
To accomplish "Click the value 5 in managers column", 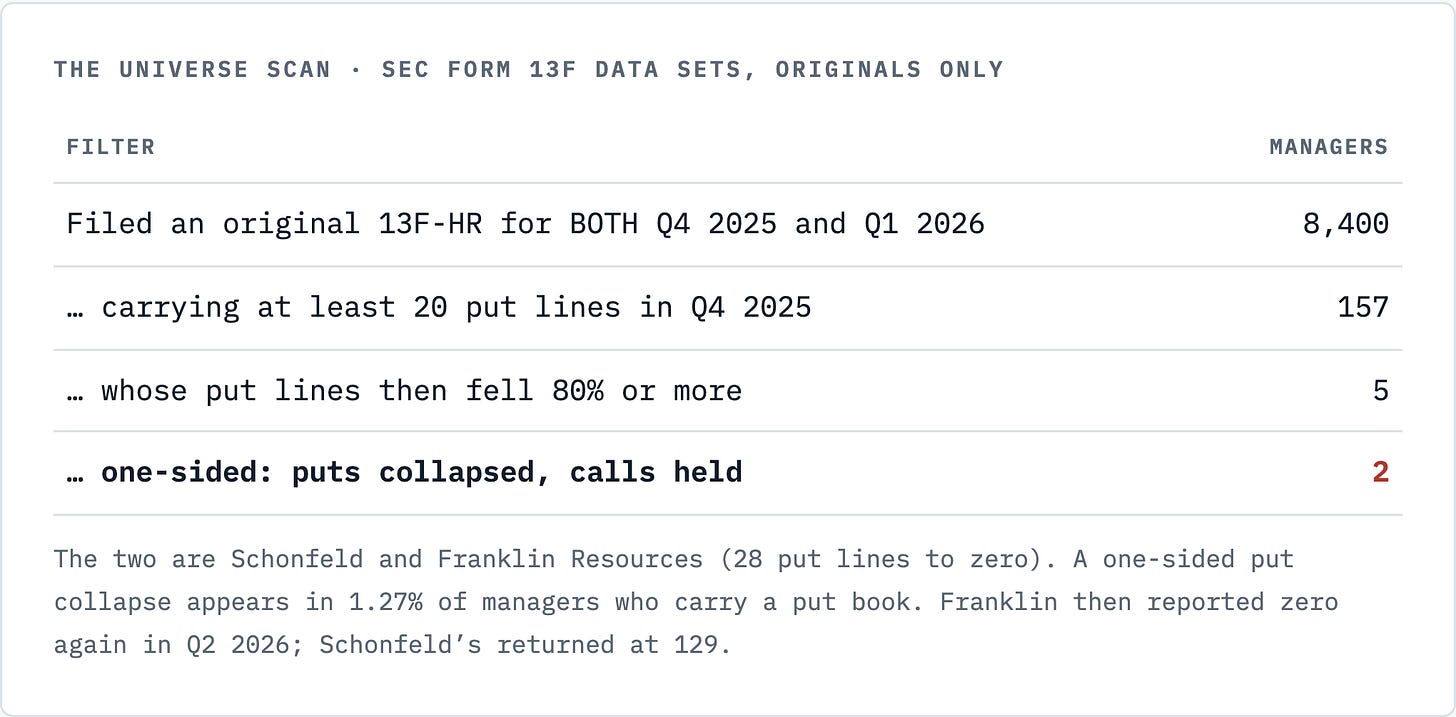I will tap(1381, 390).
